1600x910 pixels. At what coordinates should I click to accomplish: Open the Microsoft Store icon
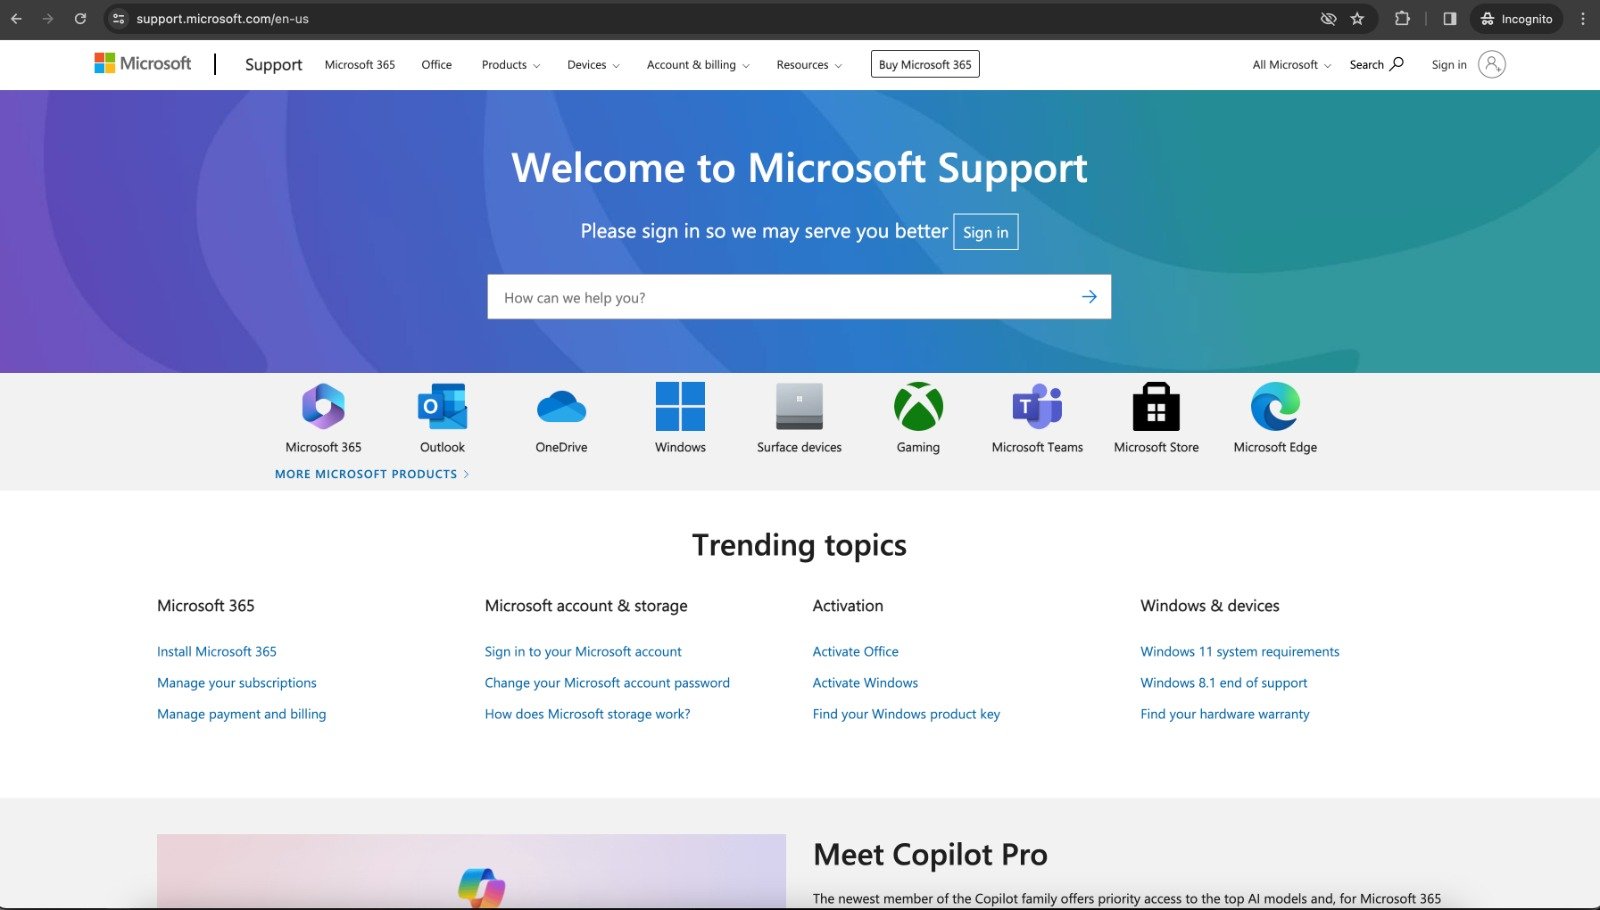pyautogui.click(x=1156, y=407)
